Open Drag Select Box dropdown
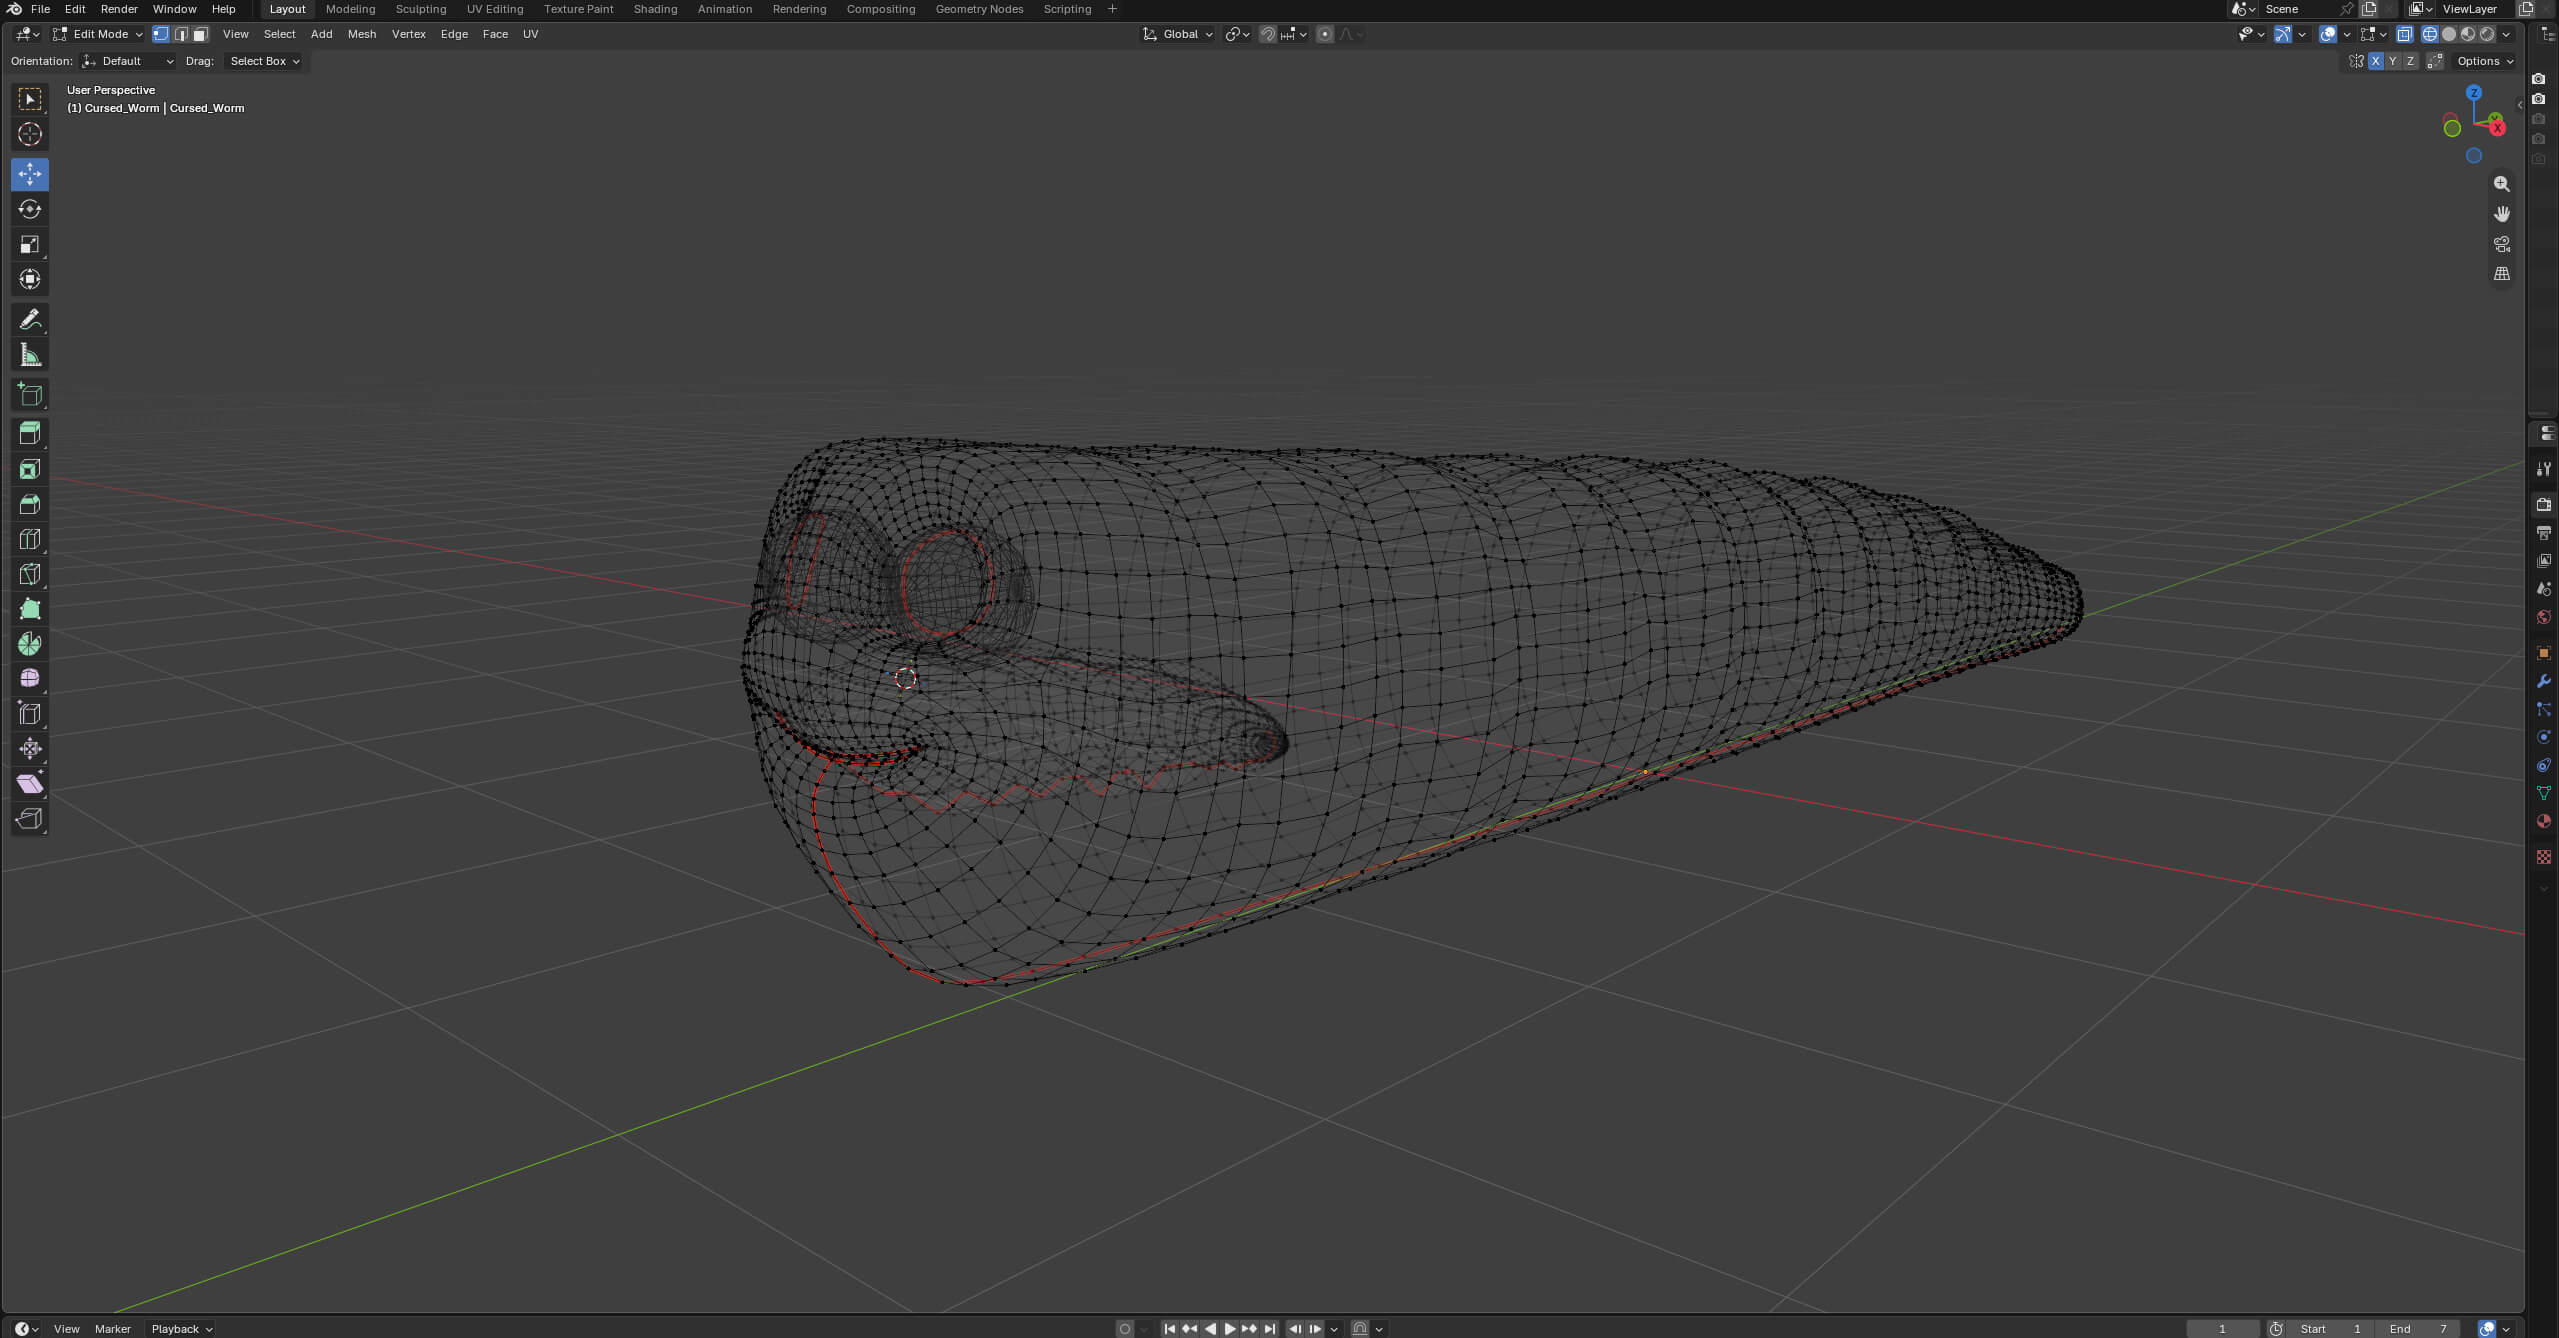 (263, 61)
